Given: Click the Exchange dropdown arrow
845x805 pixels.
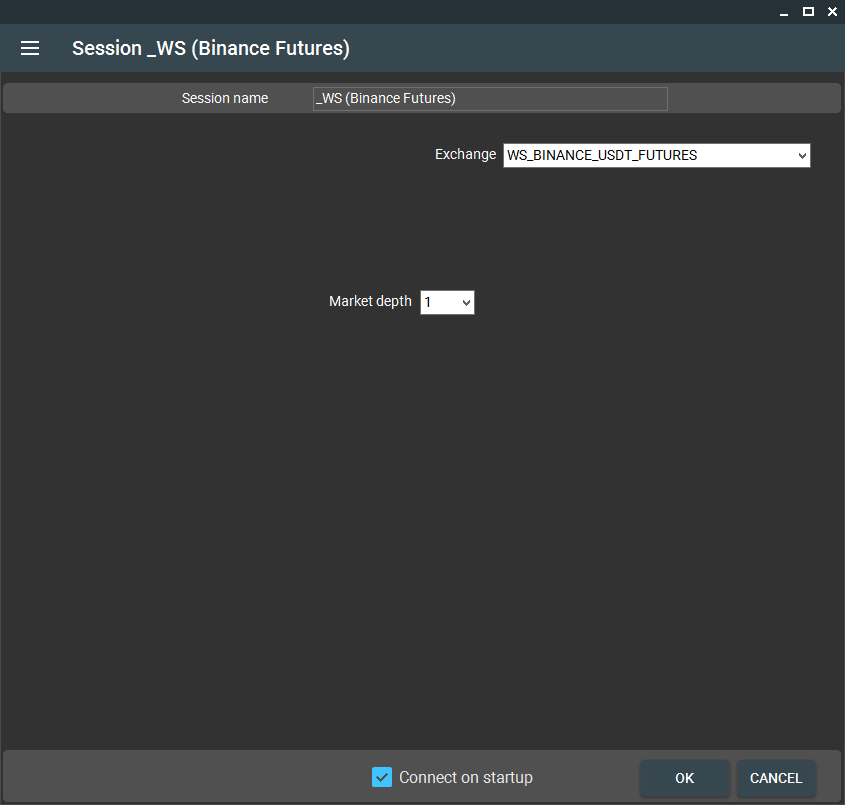Looking at the screenshot, I should click(801, 155).
